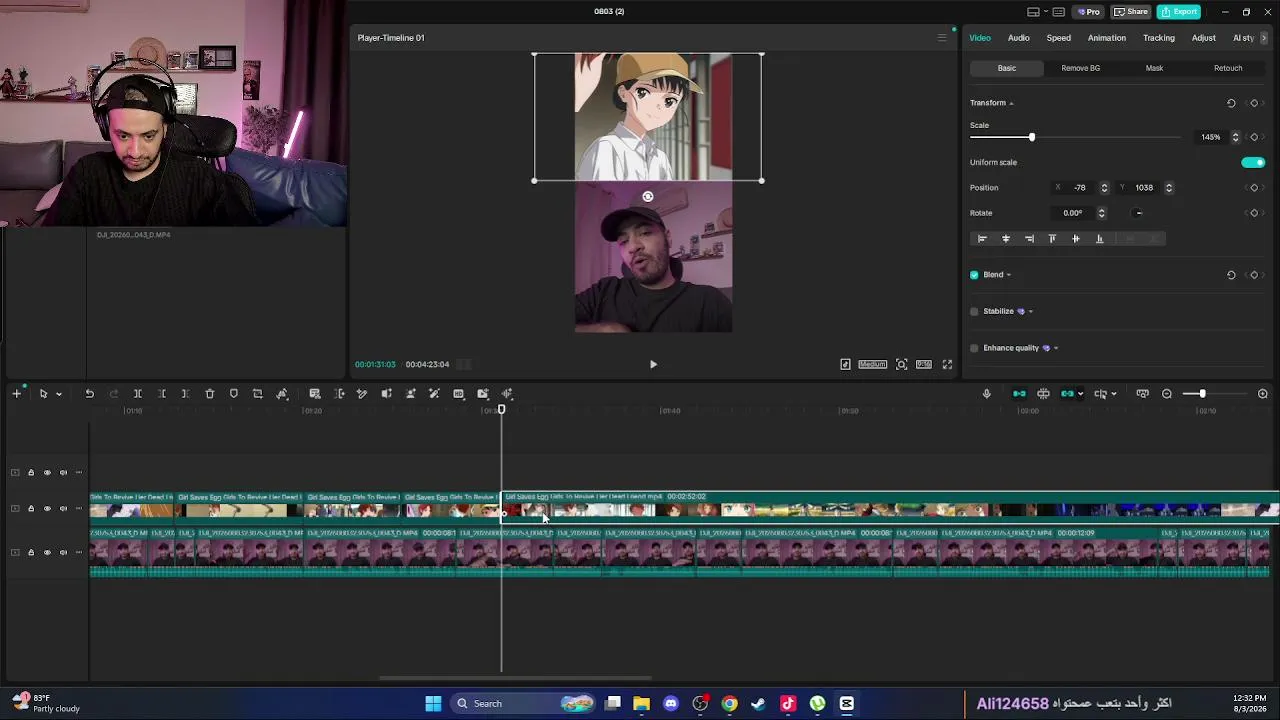Viewport: 1280px width, 720px height.
Task: Expand the Blend options arrow
Action: coord(1008,275)
